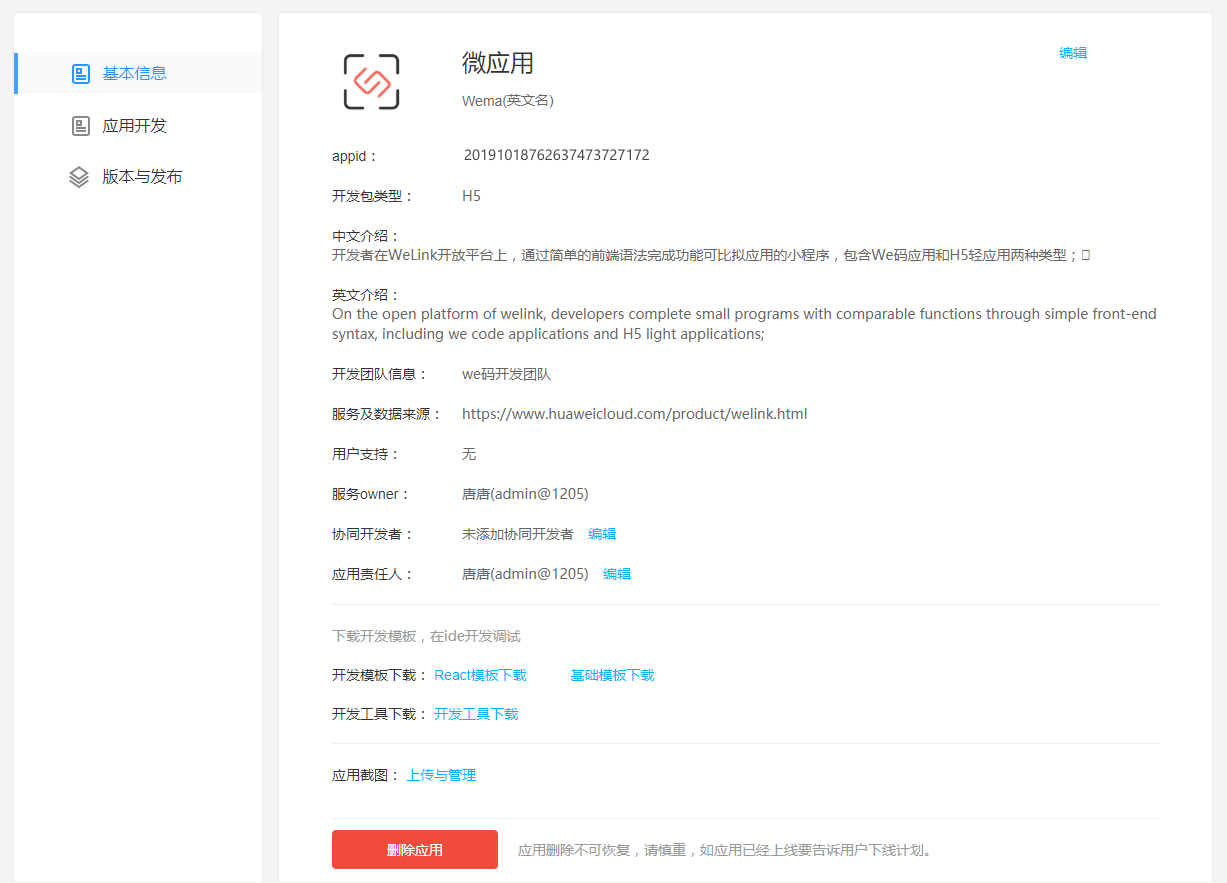Click the Wema(英文名) English name
Viewport: 1227px width, 883px height.
[x=508, y=100]
